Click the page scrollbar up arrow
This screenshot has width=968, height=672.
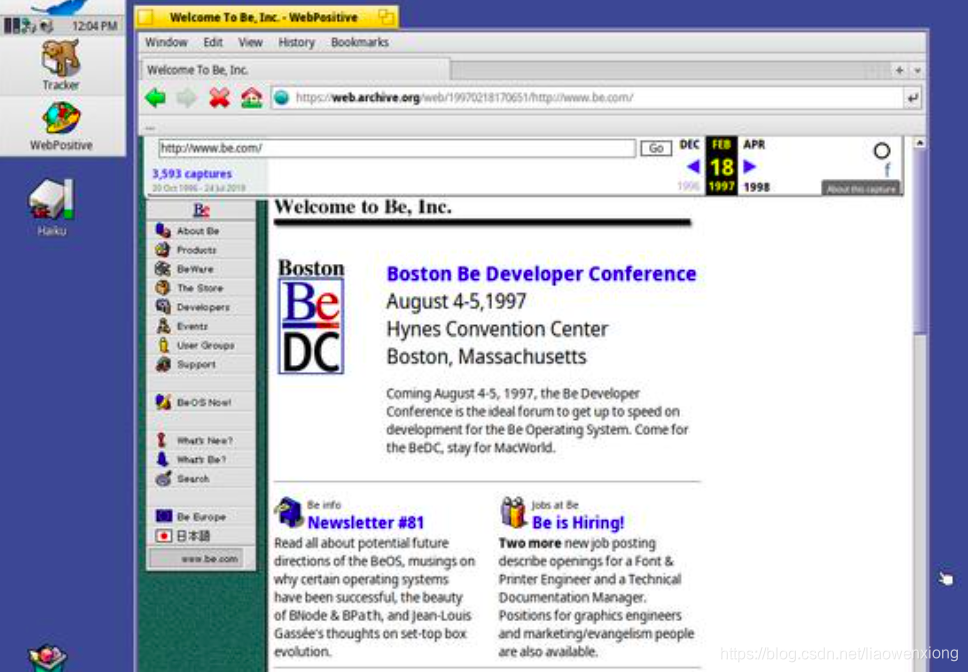(x=919, y=143)
